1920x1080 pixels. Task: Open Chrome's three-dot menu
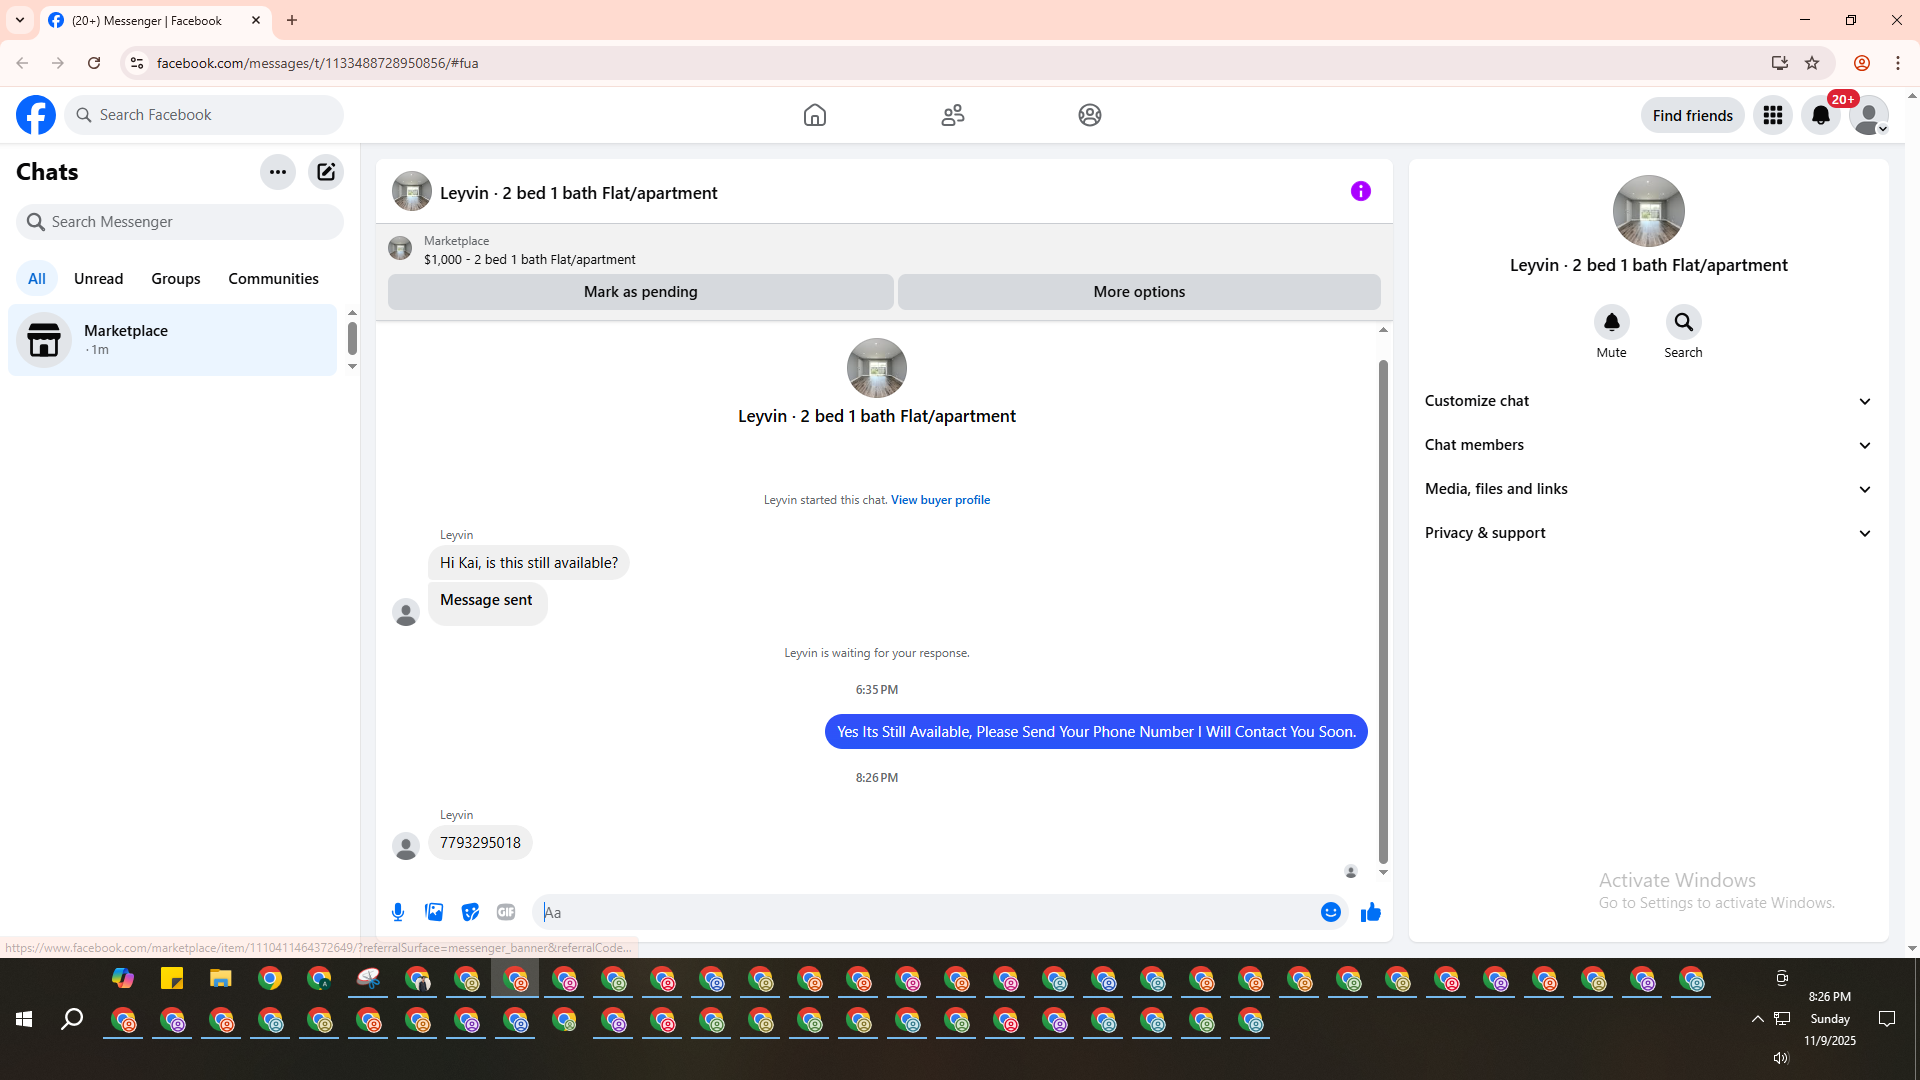[x=1898, y=63]
